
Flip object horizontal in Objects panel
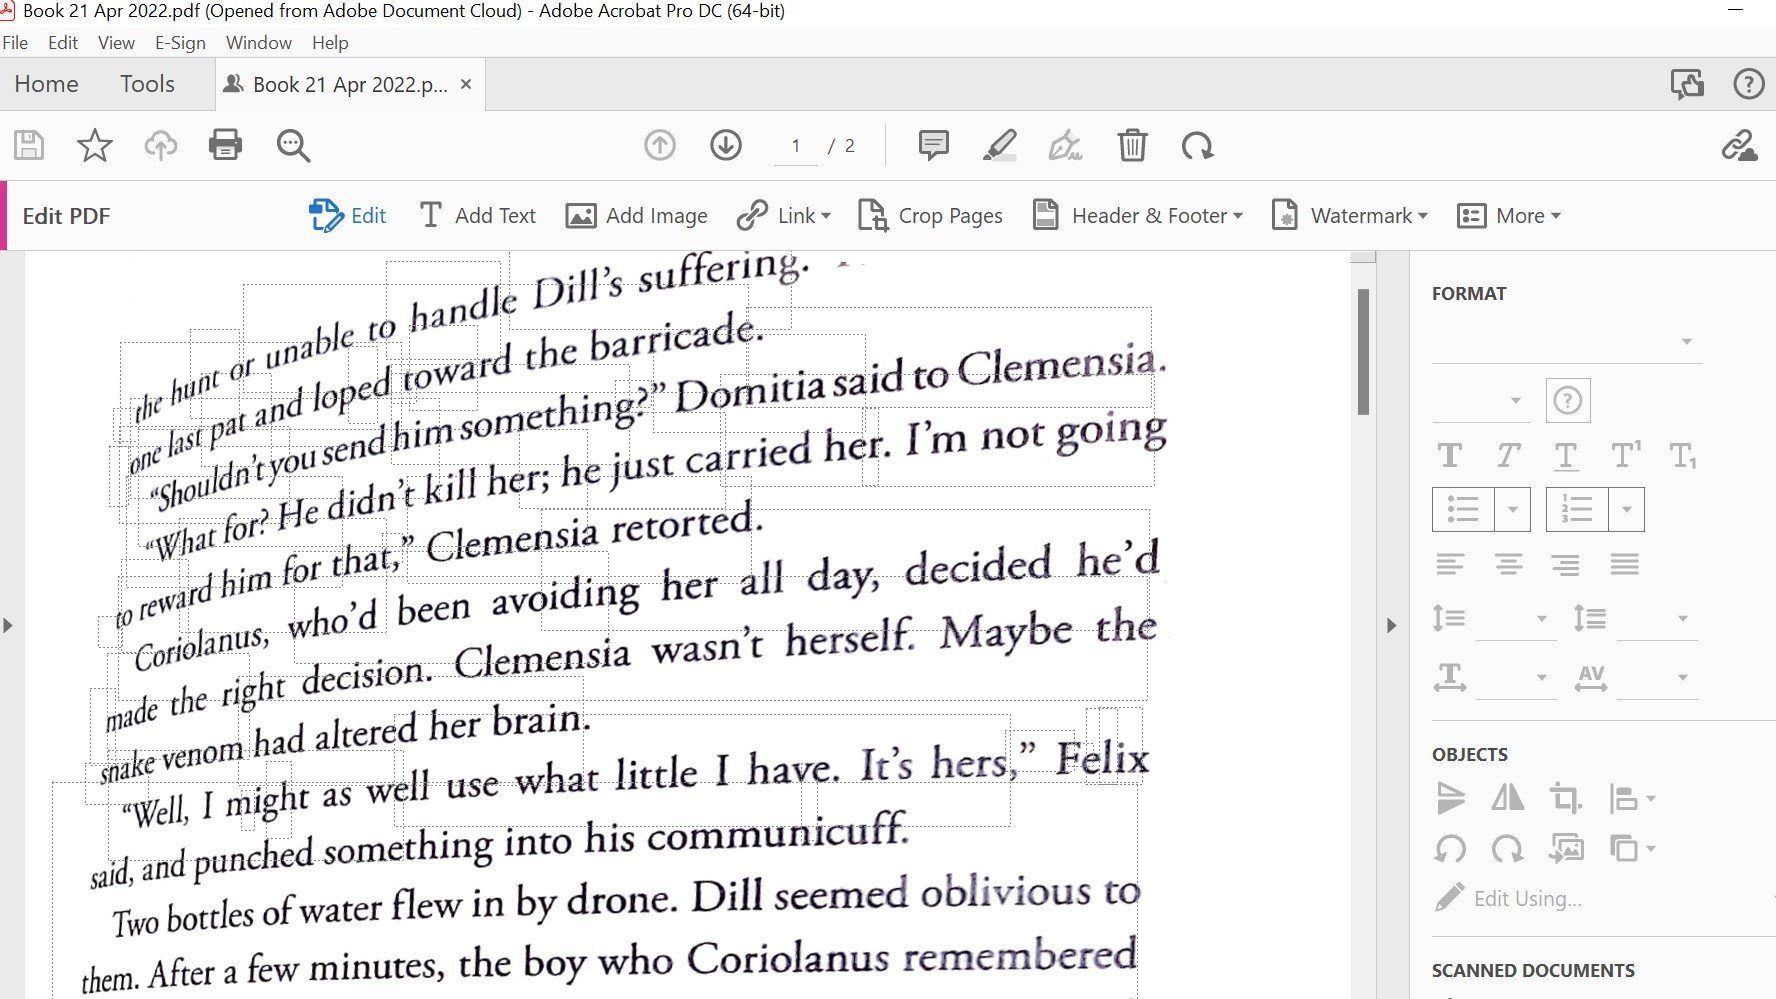pyautogui.click(x=1508, y=798)
